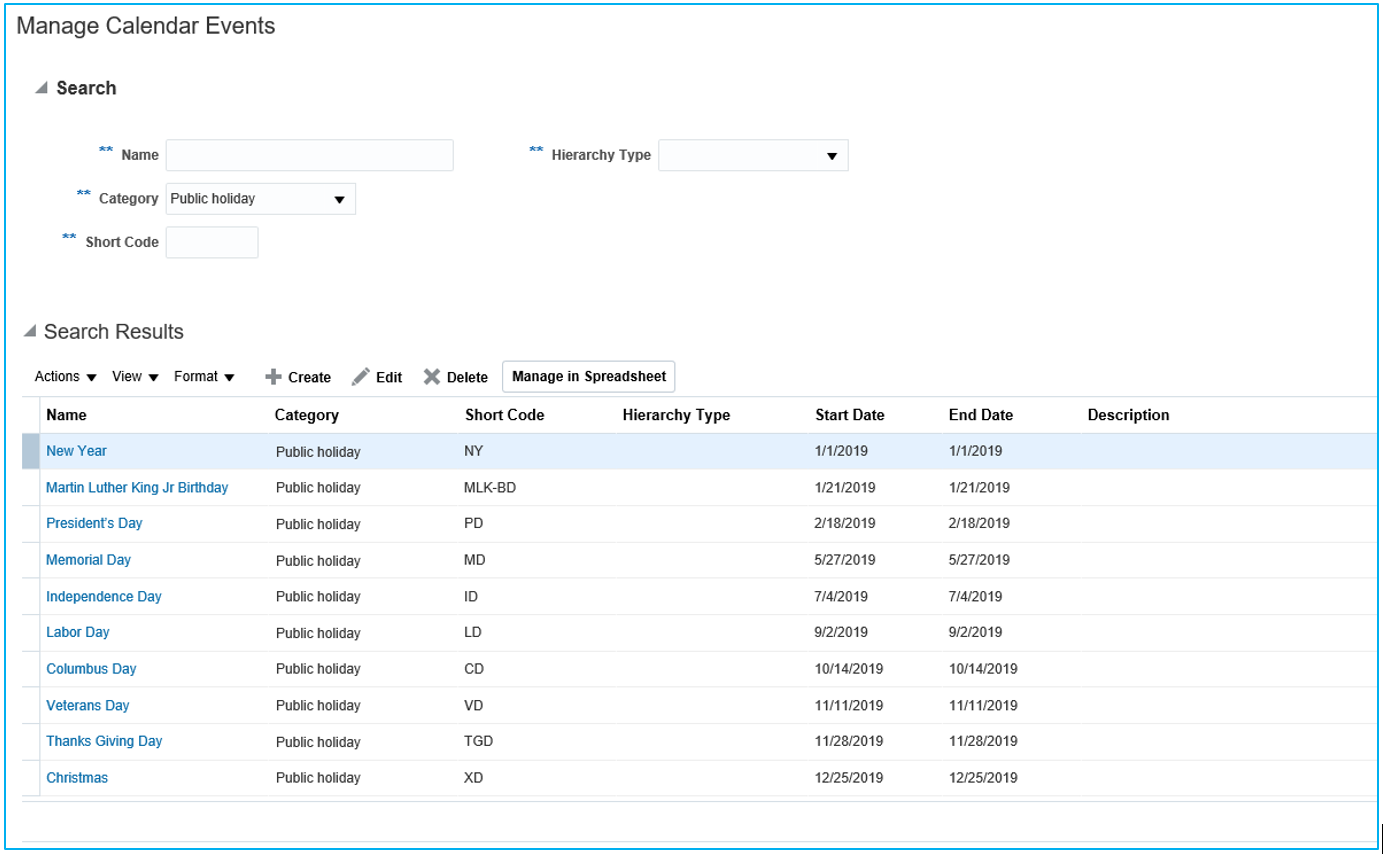Open the Veterans Day event
Image resolution: width=1383 pixels, height=858 pixels.
(87, 705)
